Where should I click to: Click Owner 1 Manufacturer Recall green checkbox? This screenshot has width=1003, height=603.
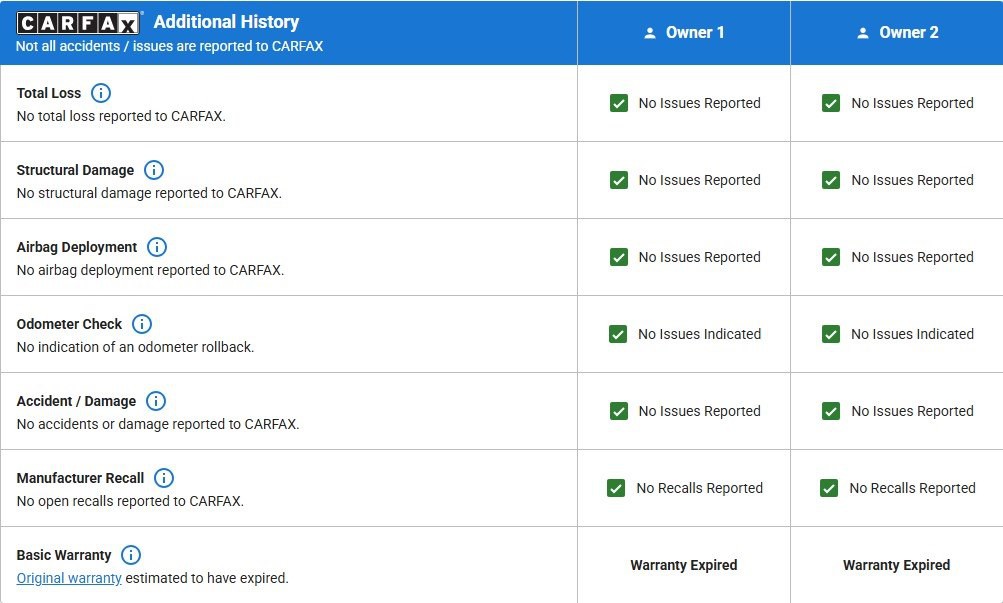(x=617, y=488)
